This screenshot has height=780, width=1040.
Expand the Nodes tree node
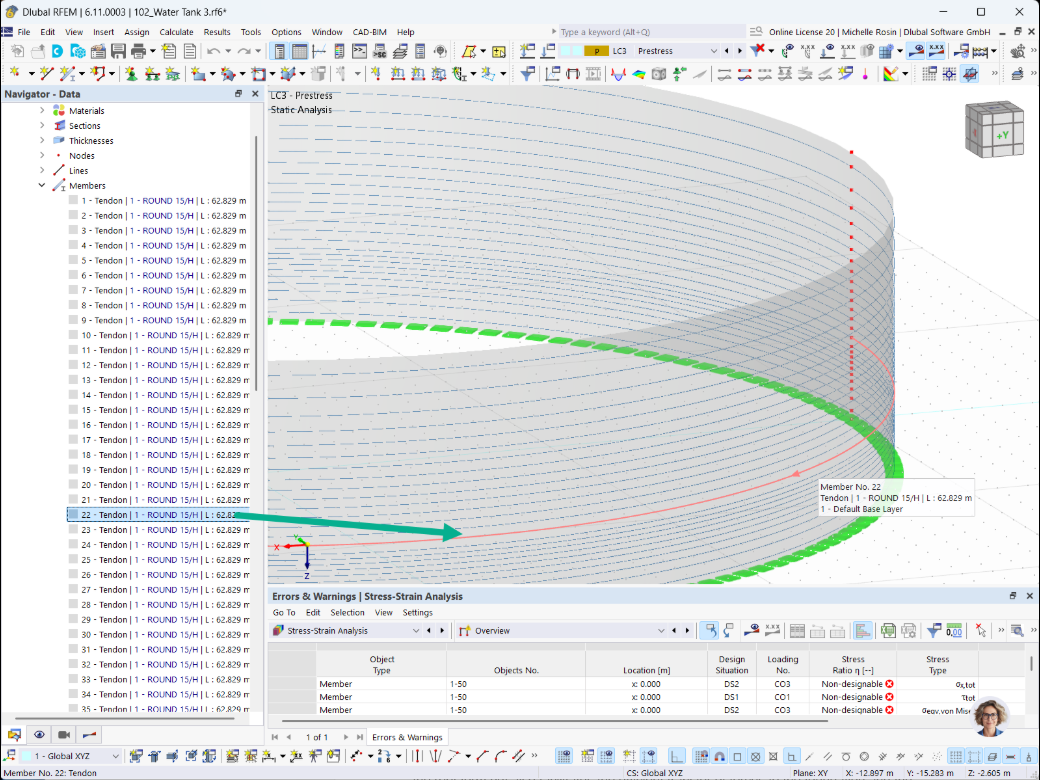42,155
